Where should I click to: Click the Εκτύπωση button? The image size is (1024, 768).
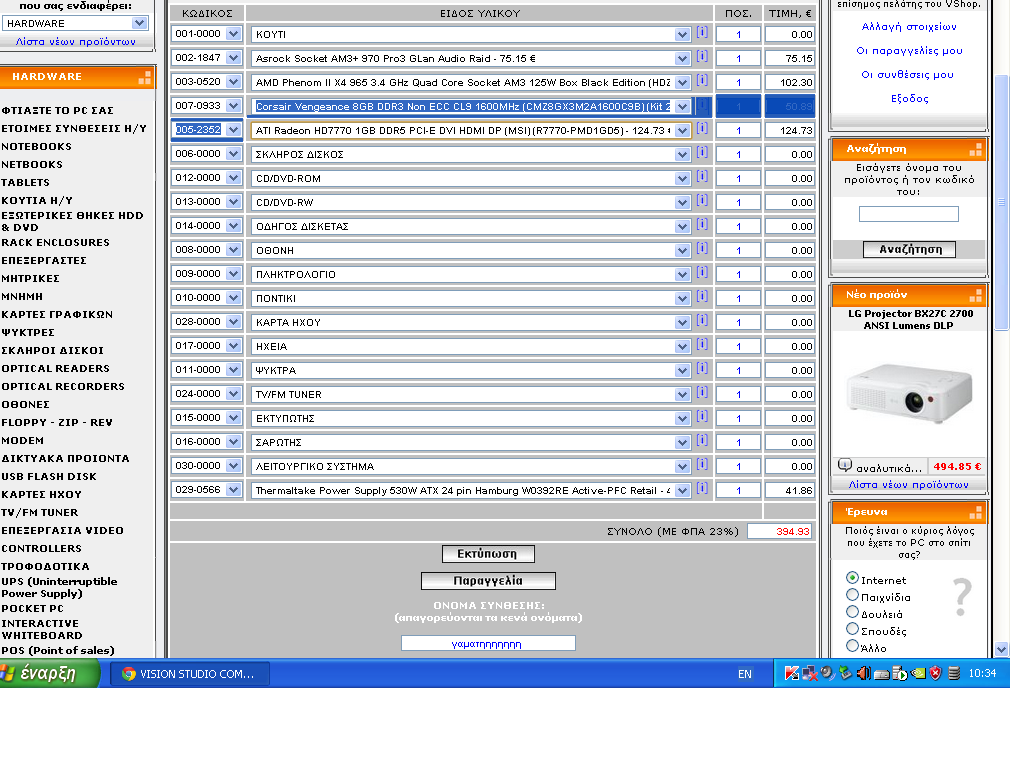pos(488,554)
